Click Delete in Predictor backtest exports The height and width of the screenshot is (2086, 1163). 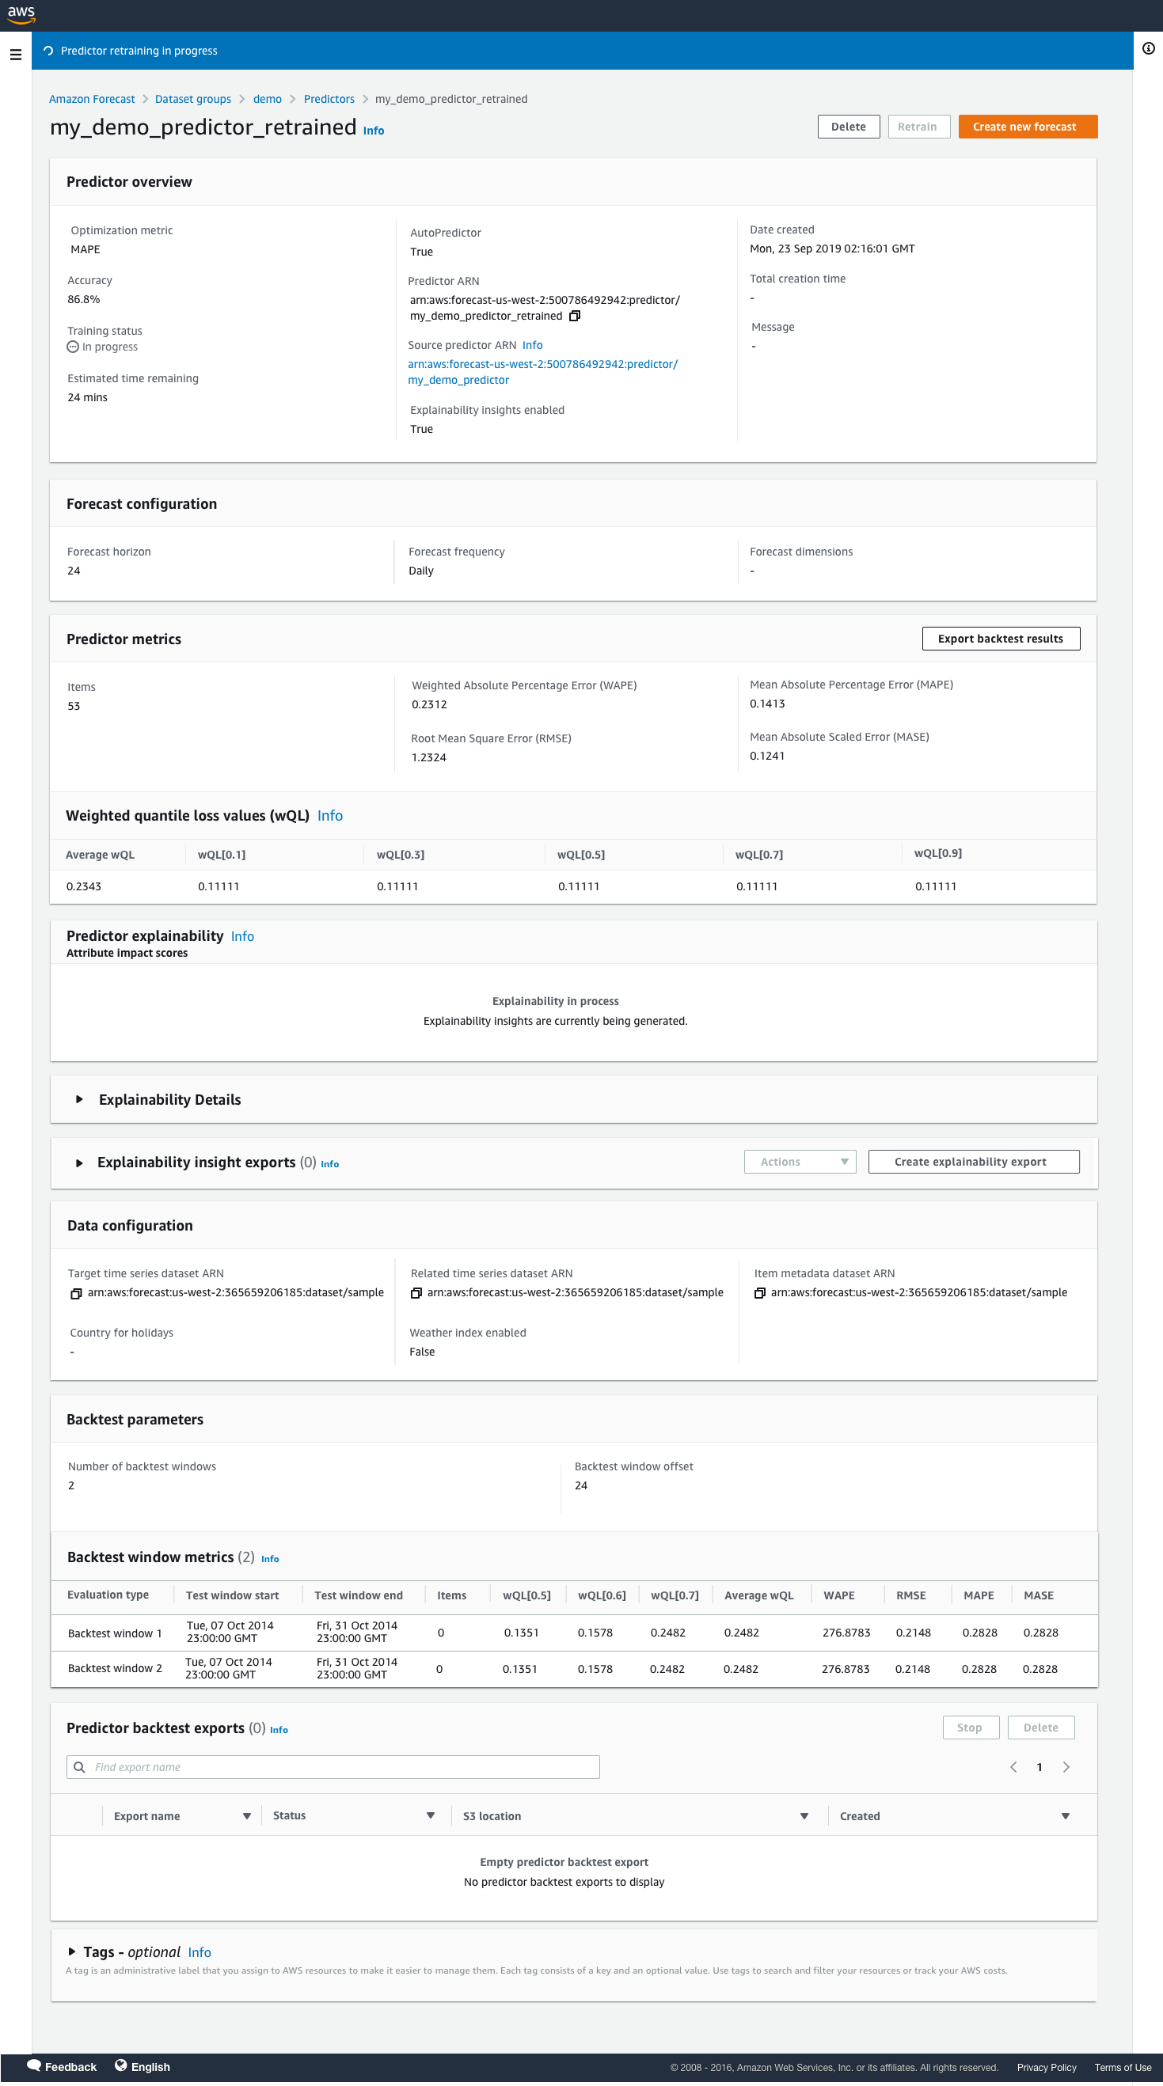[1041, 1728]
